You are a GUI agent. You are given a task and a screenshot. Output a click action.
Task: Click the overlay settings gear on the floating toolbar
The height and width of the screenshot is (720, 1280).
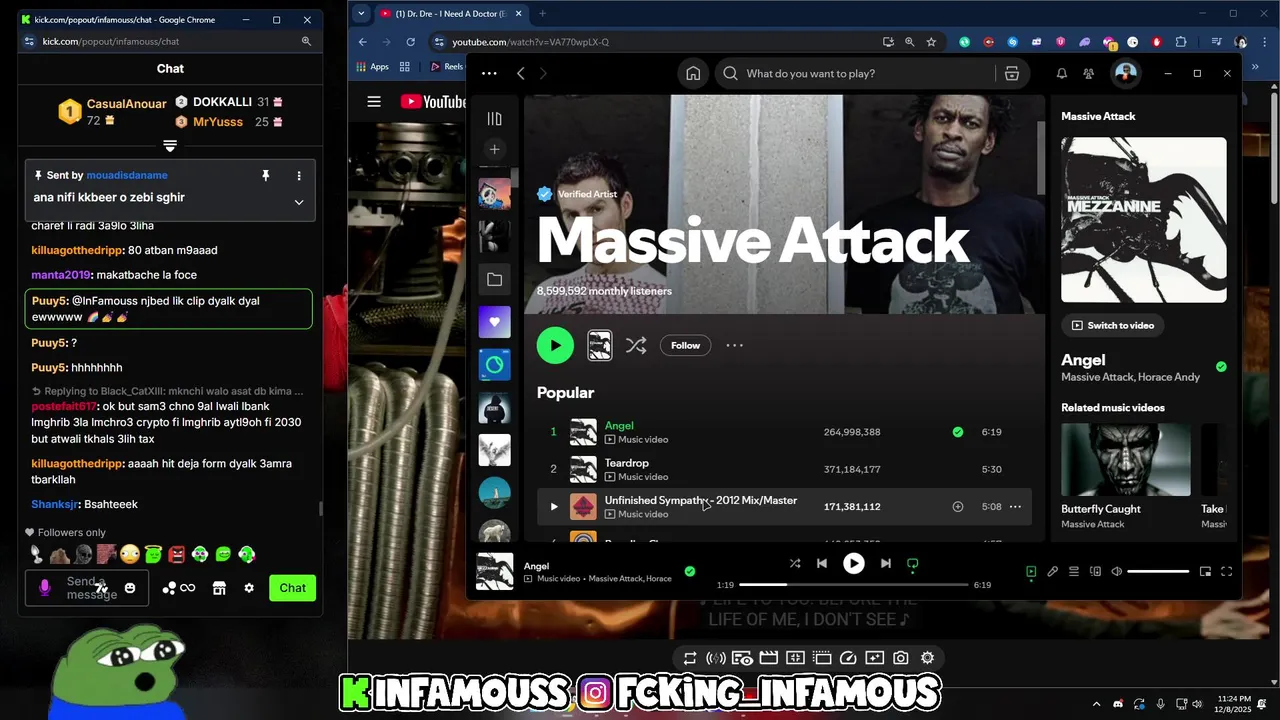(927, 658)
